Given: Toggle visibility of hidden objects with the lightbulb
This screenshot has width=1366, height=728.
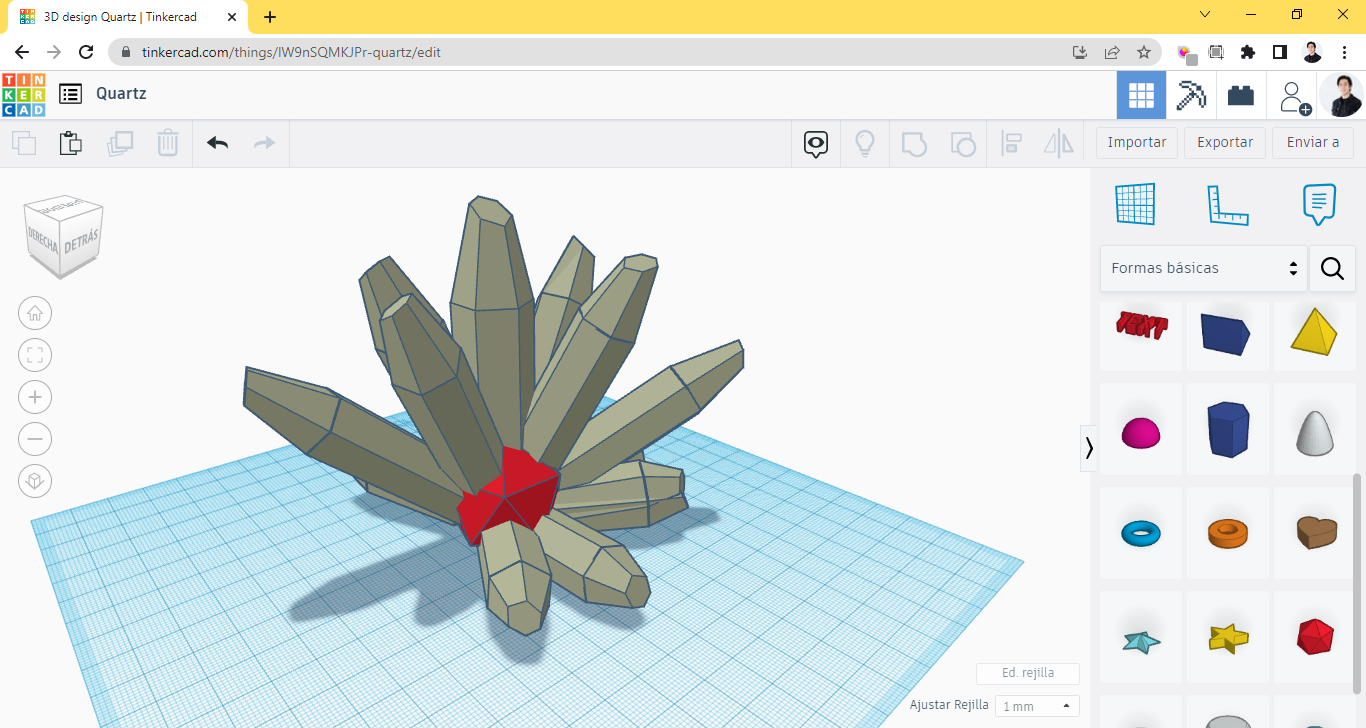Looking at the screenshot, I should (864, 143).
